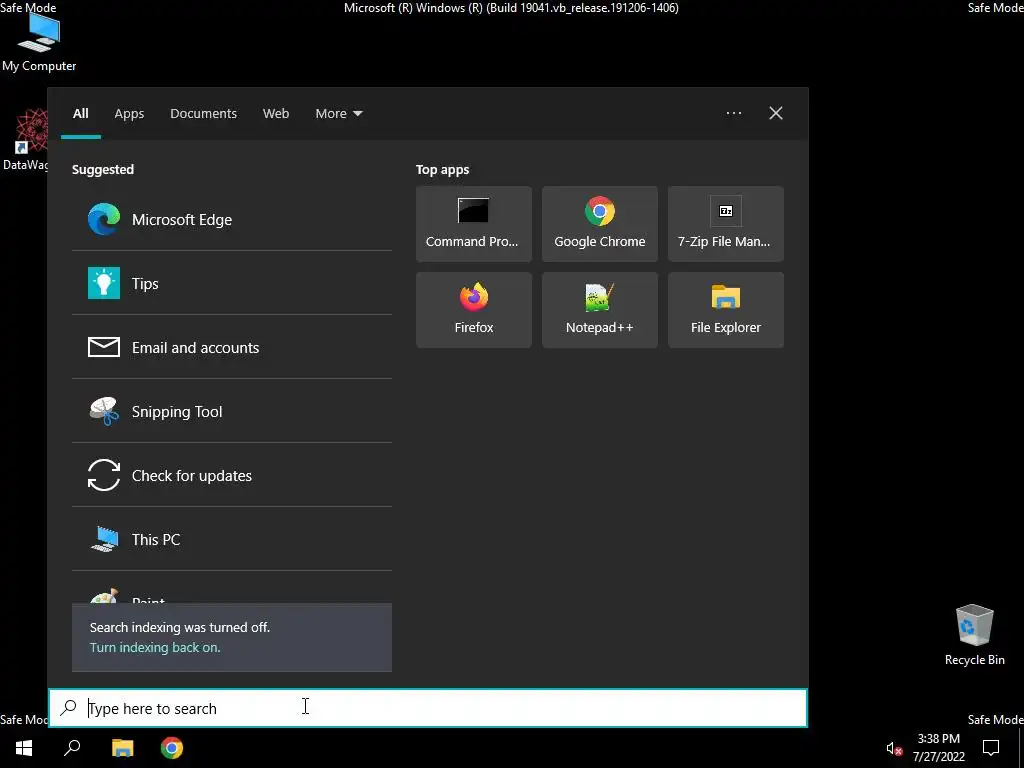Viewport: 1024px width, 768px height.
Task: Launch Firefox from Top apps
Action: pos(473,310)
